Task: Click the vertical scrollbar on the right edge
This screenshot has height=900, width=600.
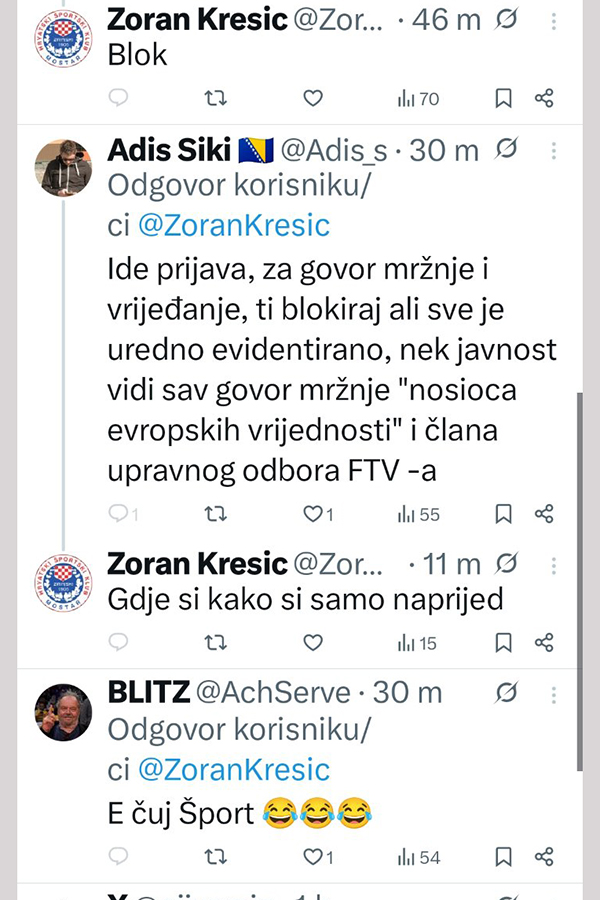Action: pyautogui.click(x=581, y=580)
